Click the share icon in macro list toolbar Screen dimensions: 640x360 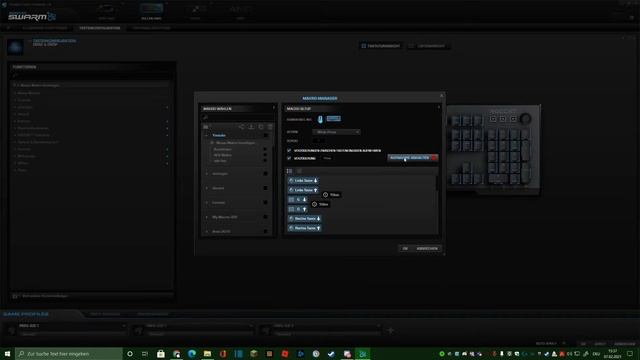point(241,127)
